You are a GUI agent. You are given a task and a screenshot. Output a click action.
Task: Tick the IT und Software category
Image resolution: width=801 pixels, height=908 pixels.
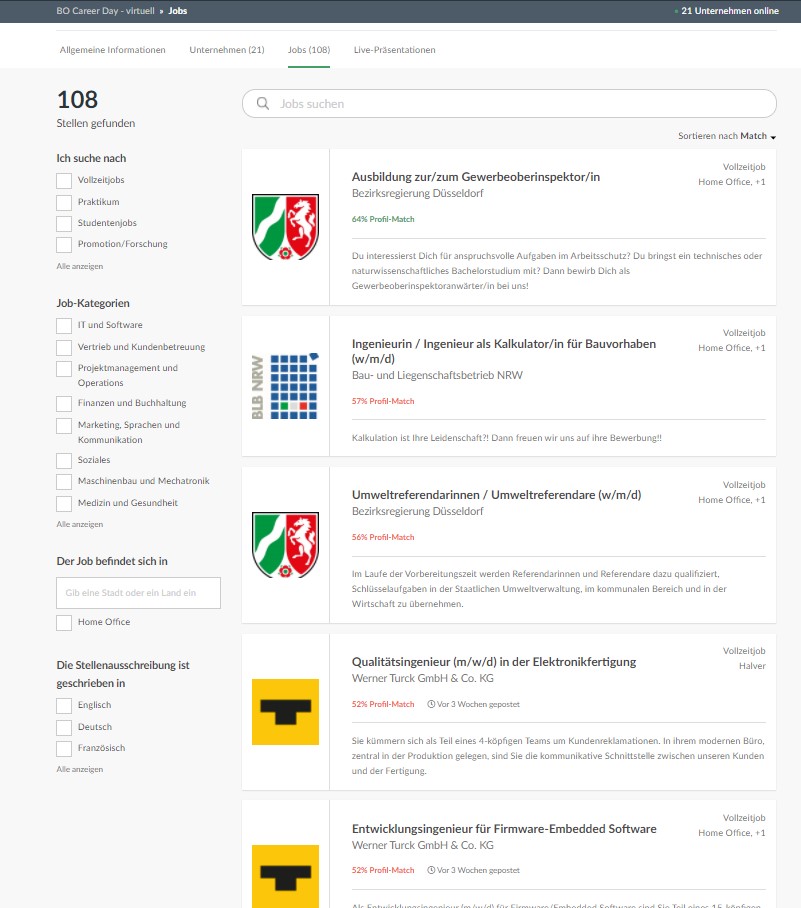coord(64,325)
